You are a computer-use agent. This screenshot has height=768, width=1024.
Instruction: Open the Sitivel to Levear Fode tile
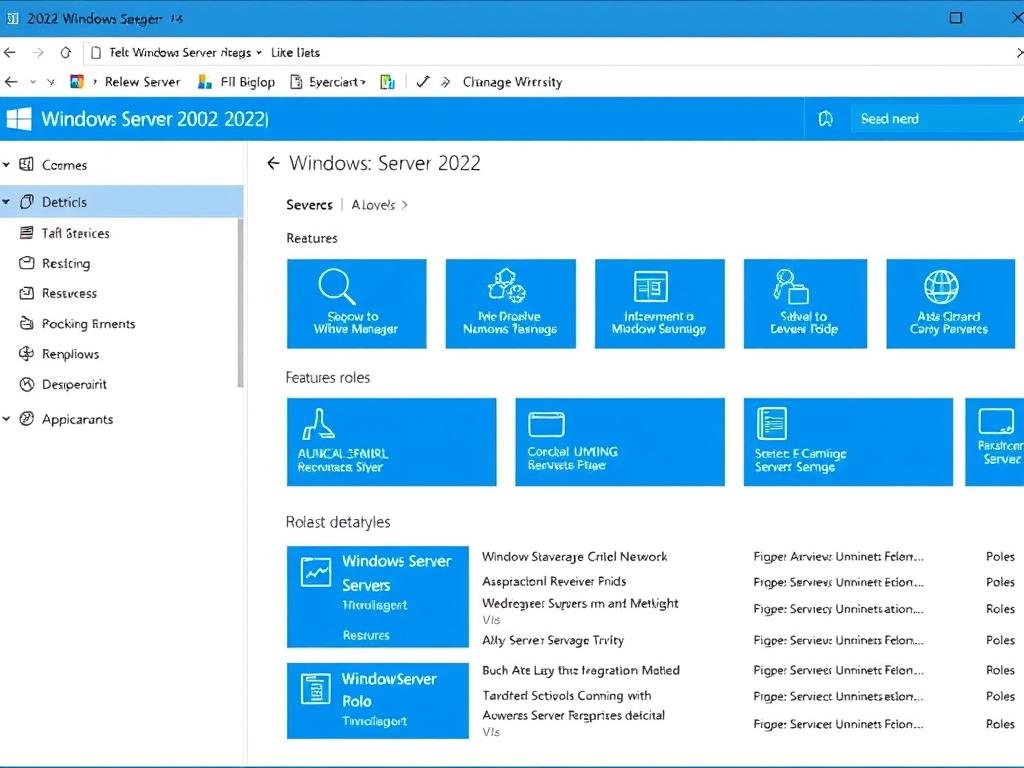point(805,304)
